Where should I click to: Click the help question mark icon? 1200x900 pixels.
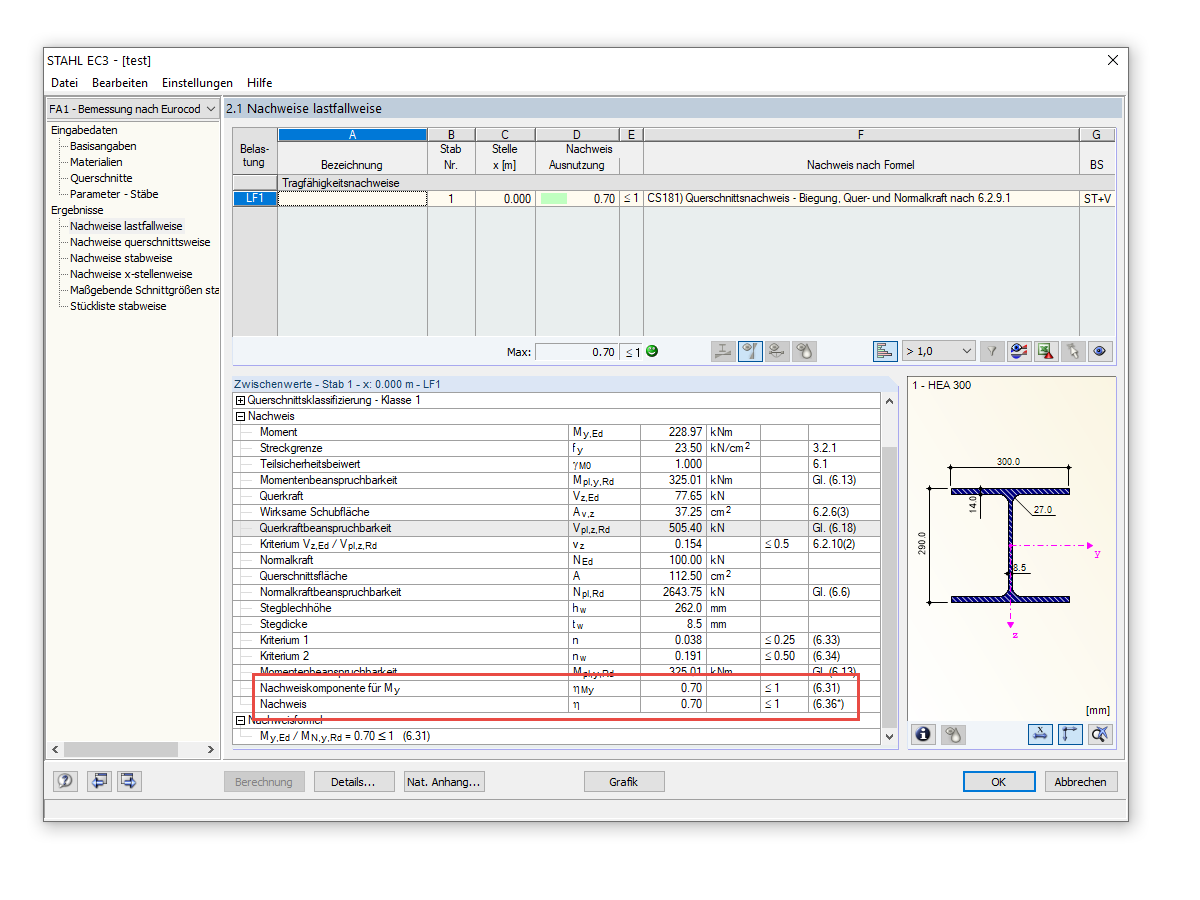click(x=66, y=782)
